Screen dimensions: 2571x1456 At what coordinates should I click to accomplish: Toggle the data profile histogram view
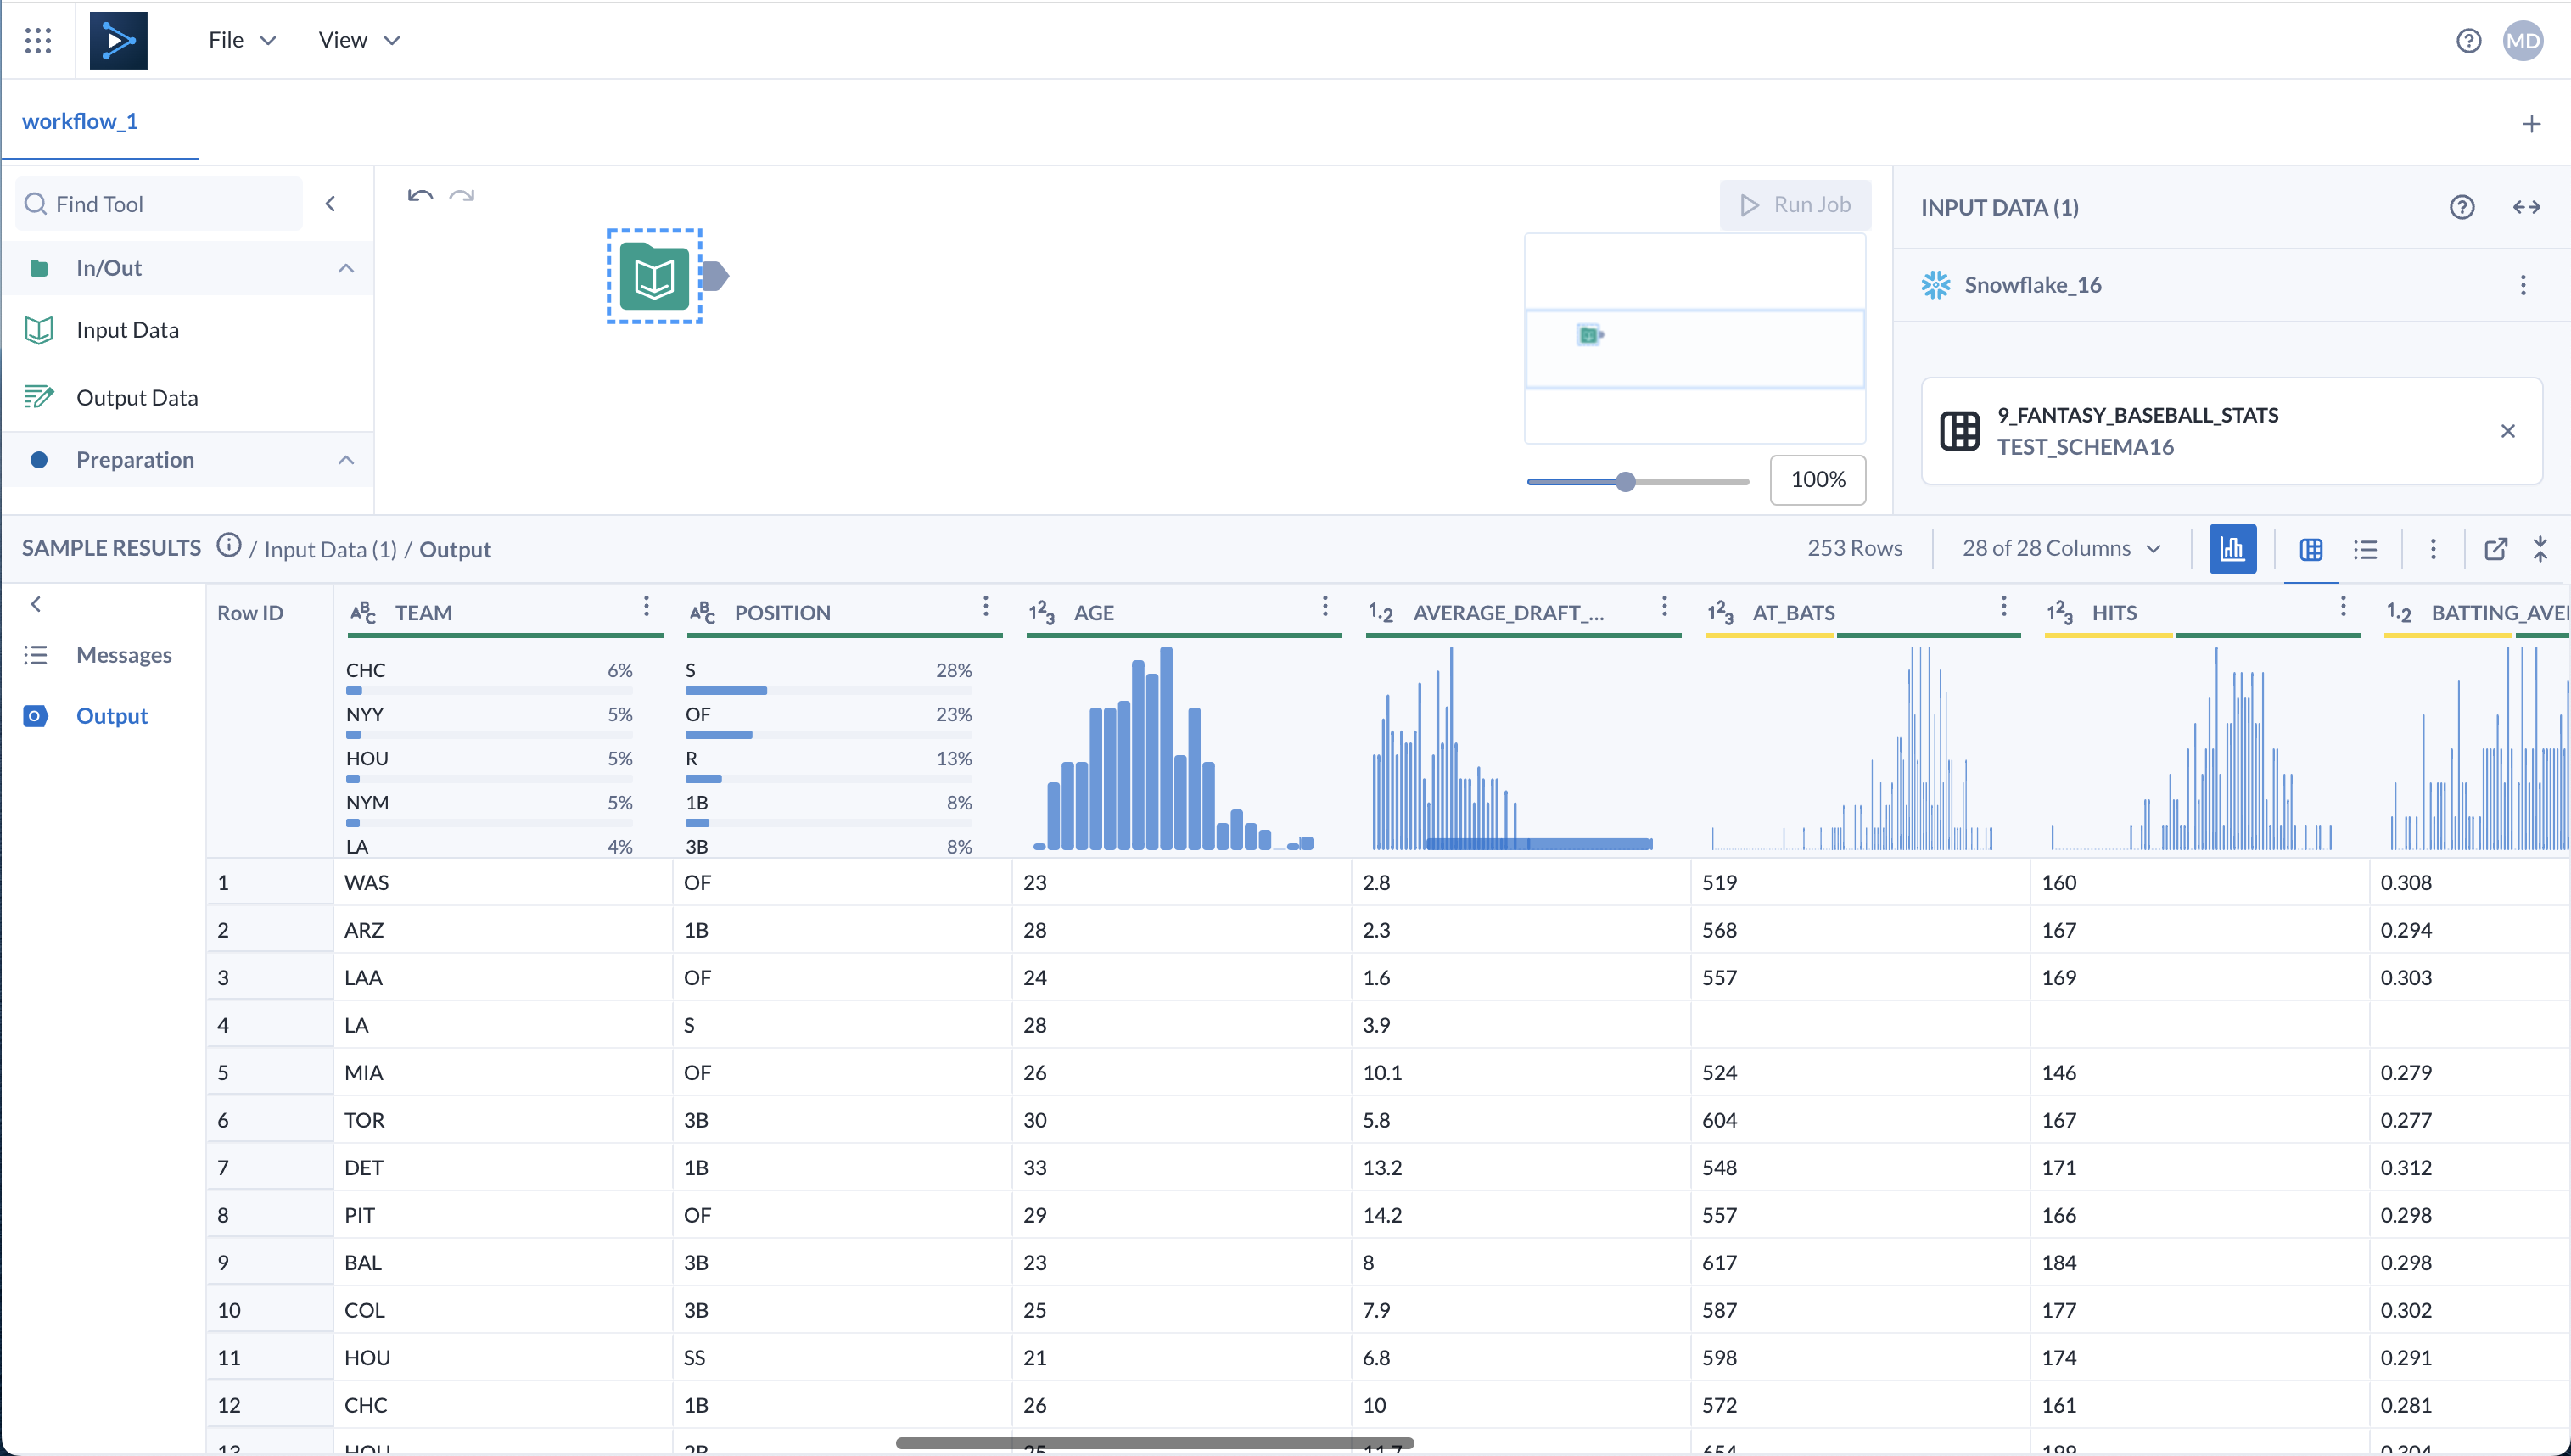[2232, 548]
